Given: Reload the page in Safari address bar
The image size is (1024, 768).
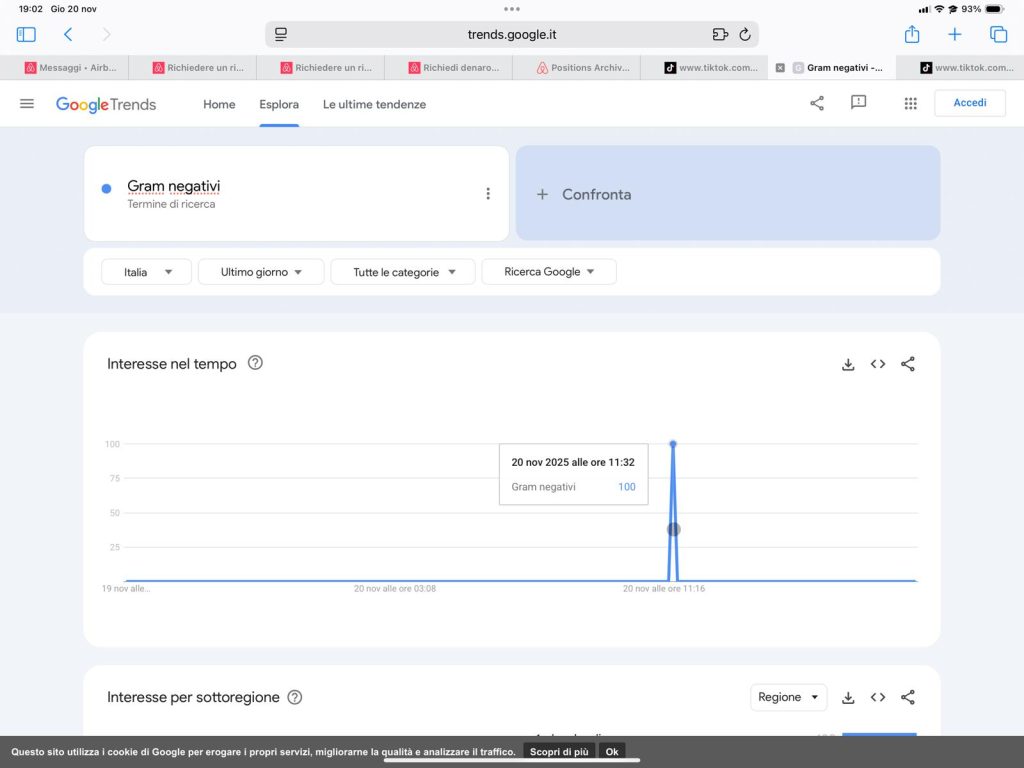Looking at the screenshot, I should (745, 34).
